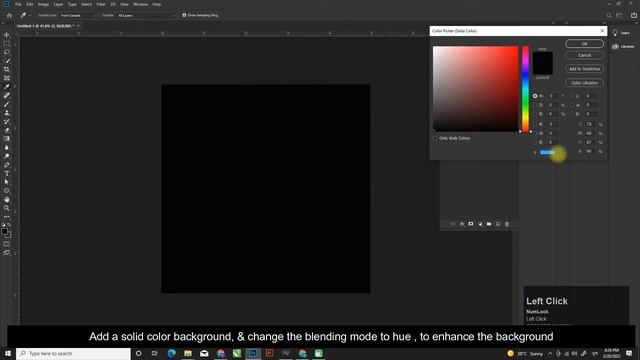Select the Crop tool
640x360 pixels.
[7, 69]
